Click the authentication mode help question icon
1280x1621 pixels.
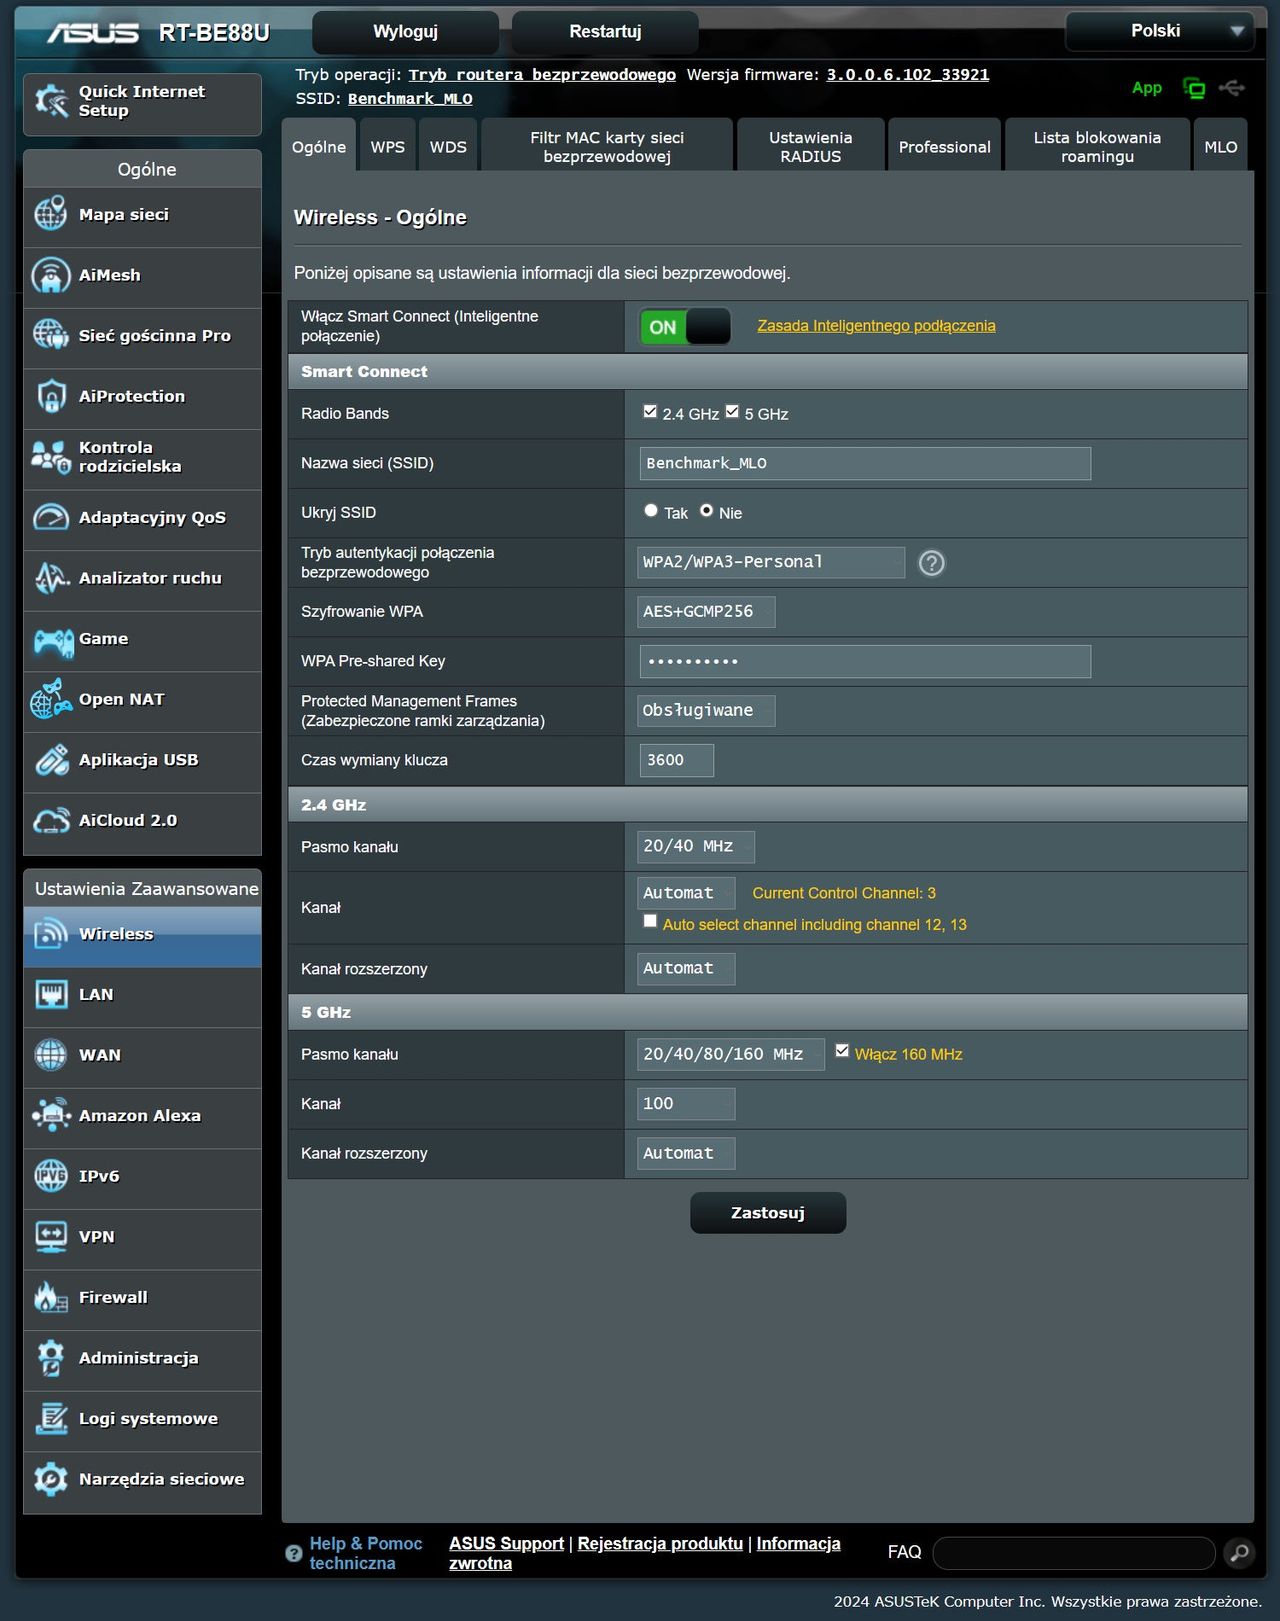click(x=931, y=563)
